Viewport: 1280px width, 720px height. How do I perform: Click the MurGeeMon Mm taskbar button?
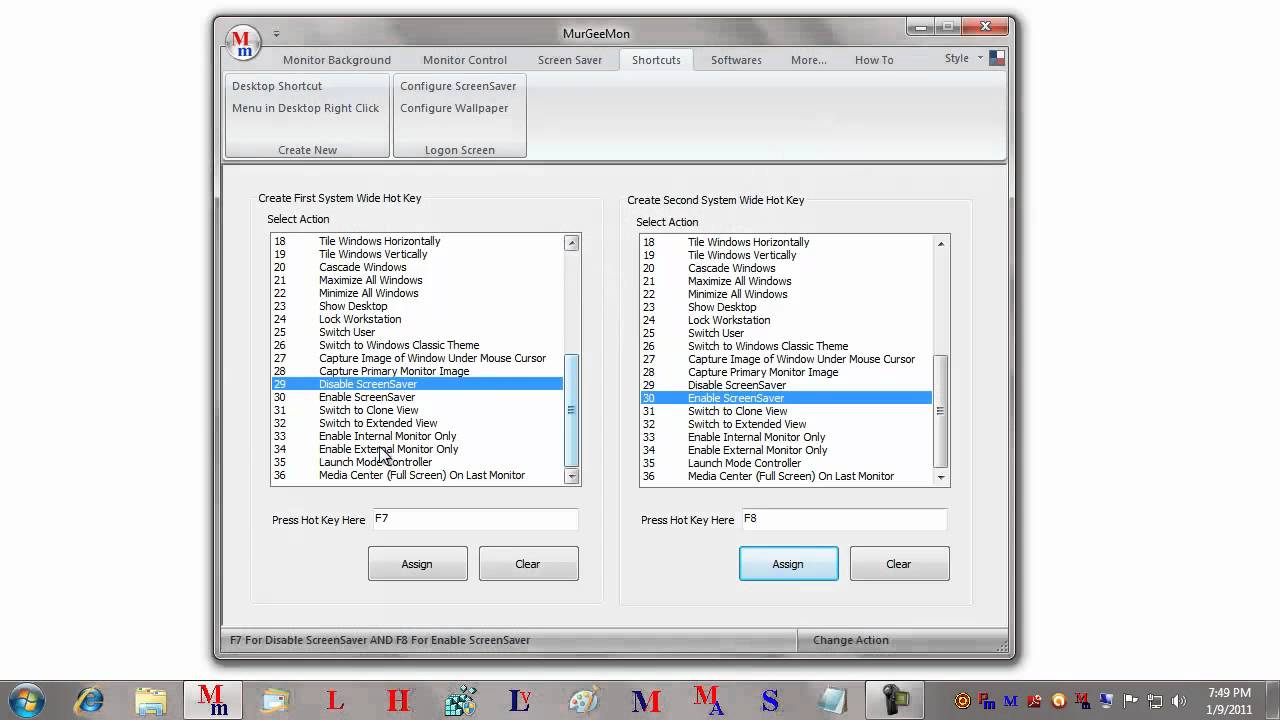[x=212, y=699]
